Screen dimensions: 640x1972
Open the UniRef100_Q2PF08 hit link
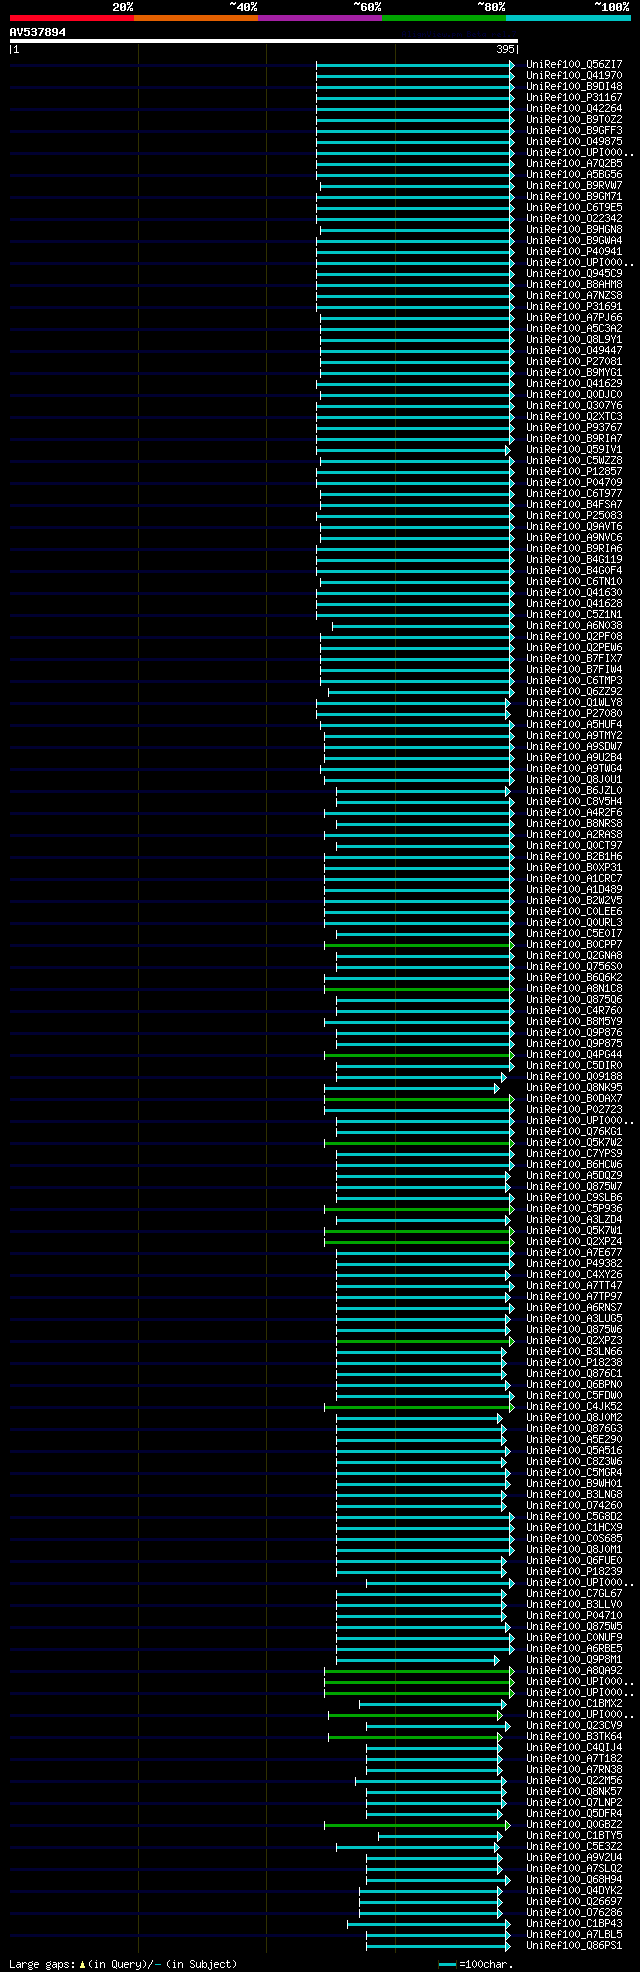[x=574, y=636]
